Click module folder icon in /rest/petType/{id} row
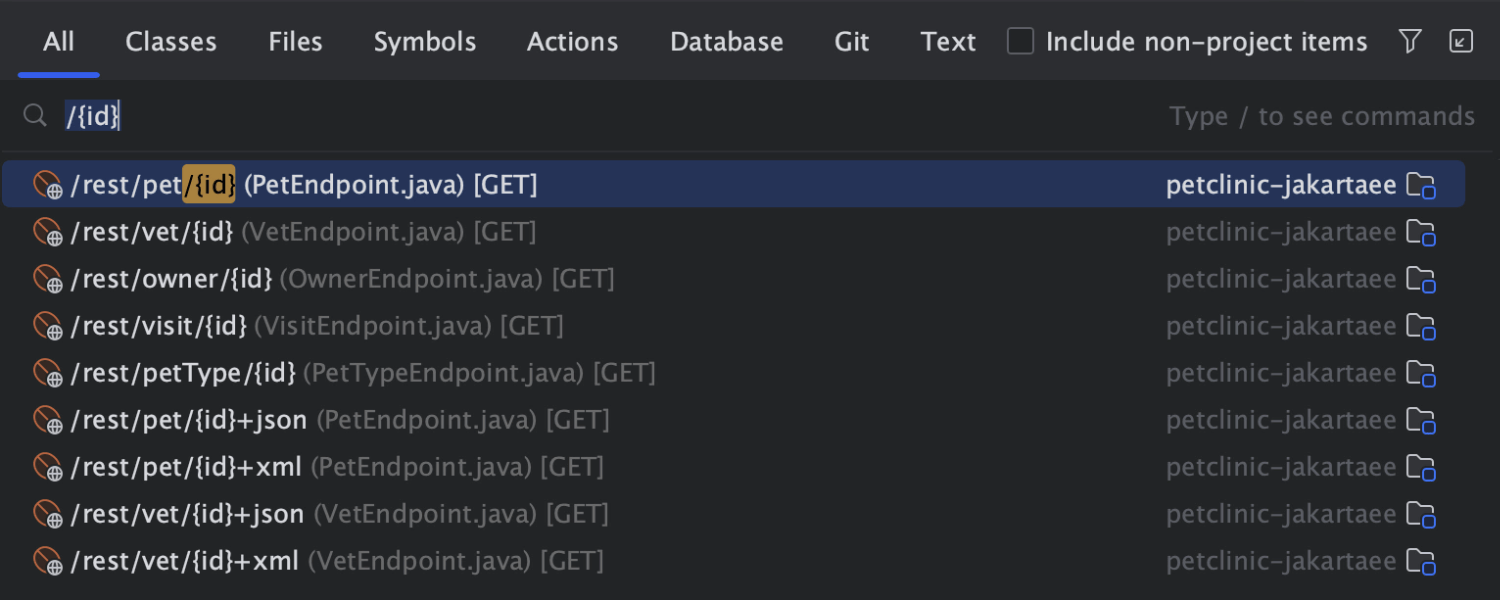Image resolution: width=1500 pixels, height=600 pixels. (x=1420, y=373)
